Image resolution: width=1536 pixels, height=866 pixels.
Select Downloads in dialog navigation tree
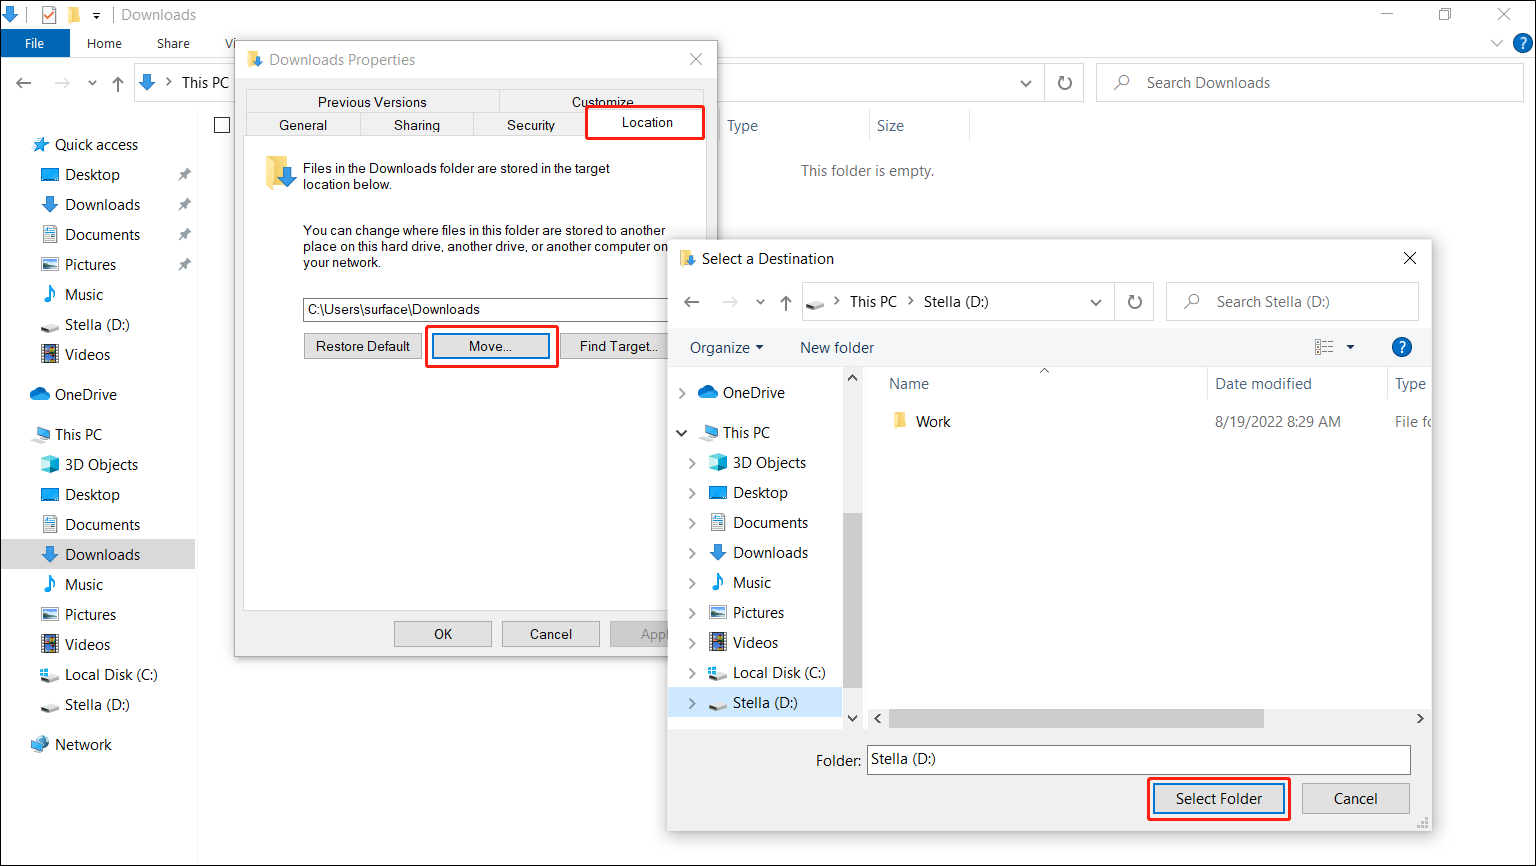[x=770, y=553]
